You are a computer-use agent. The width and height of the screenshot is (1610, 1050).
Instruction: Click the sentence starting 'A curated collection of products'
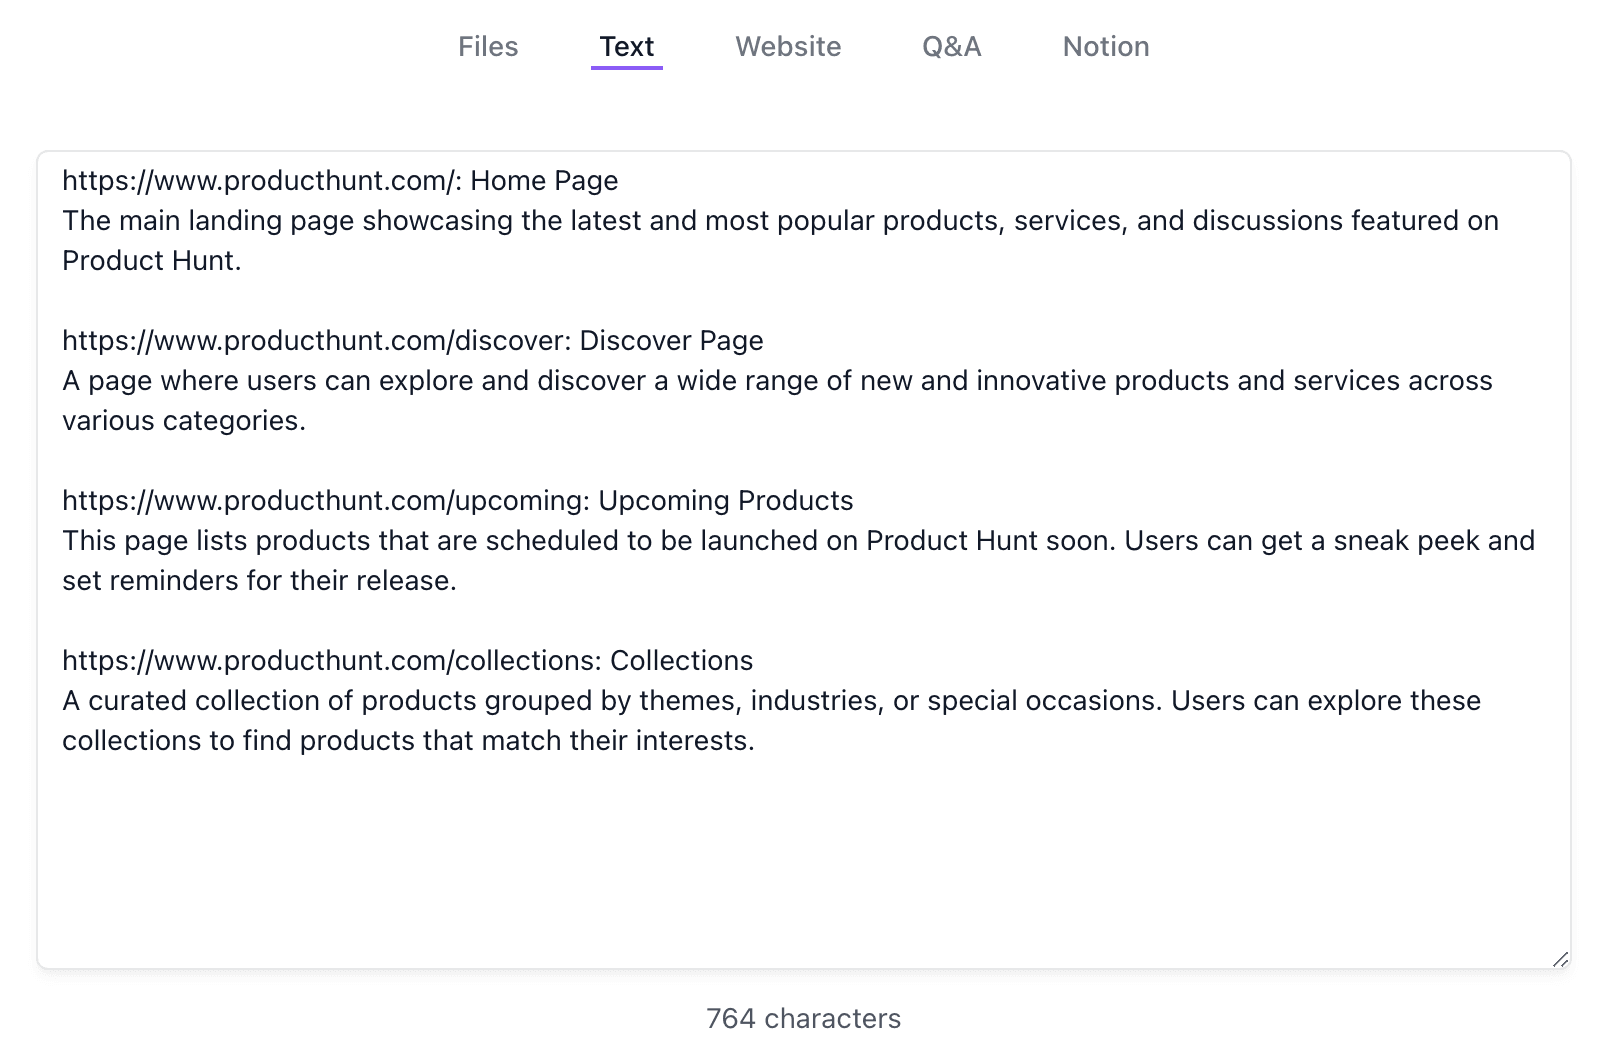[771, 720]
